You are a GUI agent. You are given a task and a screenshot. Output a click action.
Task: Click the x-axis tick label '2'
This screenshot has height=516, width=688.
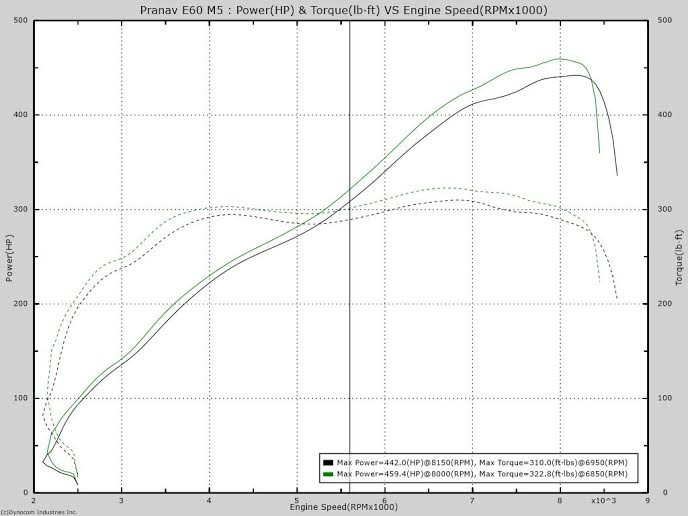coord(33,500)
